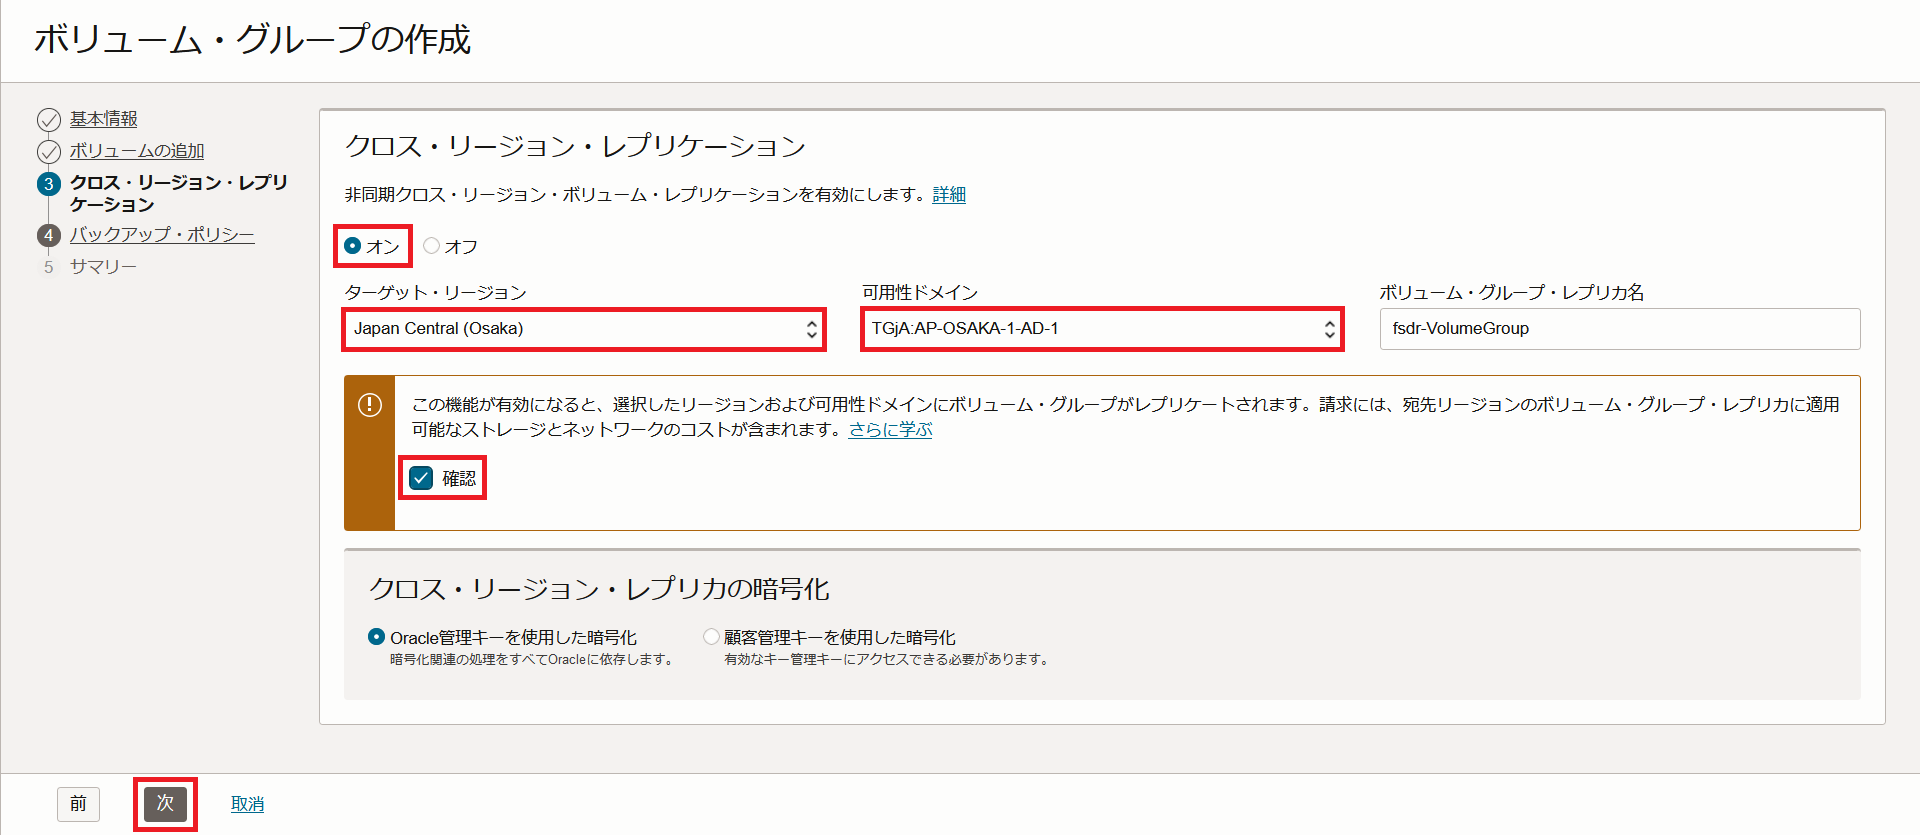
Task: Click the ボリューム・グループ・レプリカ名 text field
Action: coord(1619,329)
